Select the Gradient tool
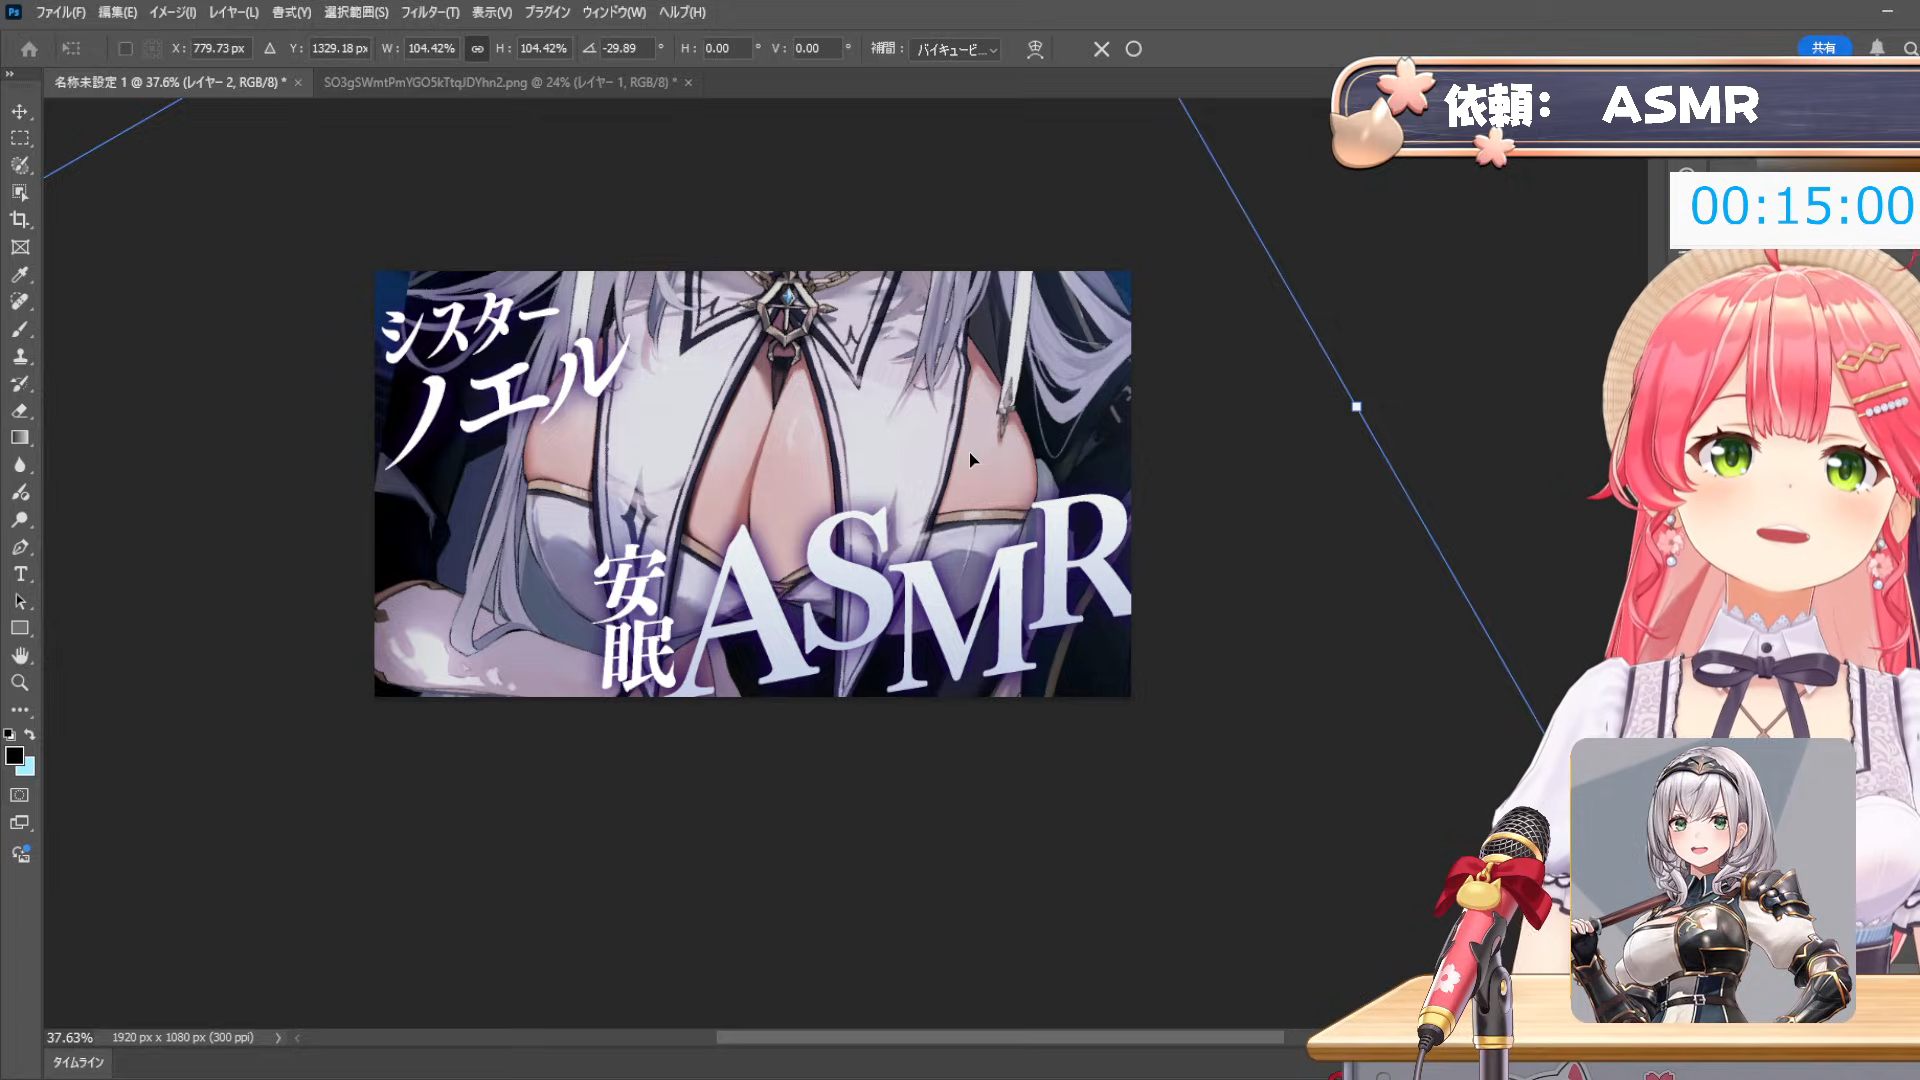This screenshot has width=1920, height=1080. (x=20, y=438)
